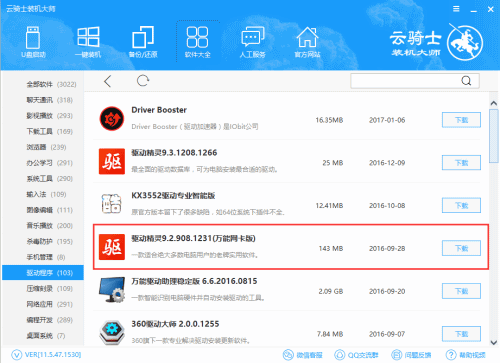Image resolution: width=500 pixels, height=363 pixels.
Task: Select the 一键装机 one-click install icon
Action: (x=88, y=42)
